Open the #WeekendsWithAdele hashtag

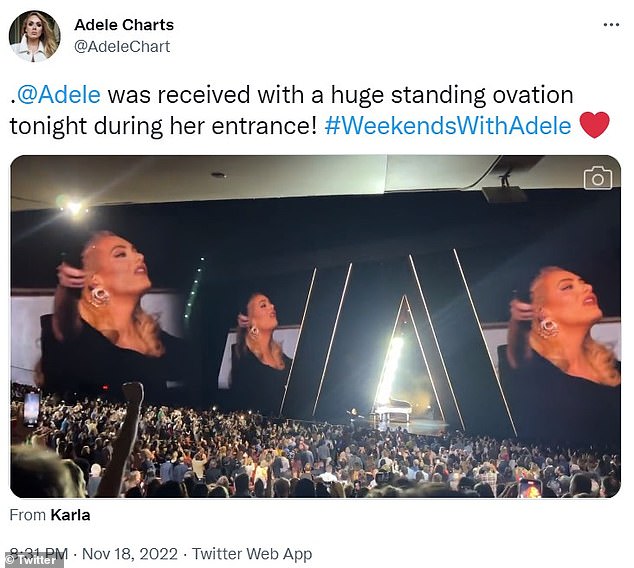click(448, 126)
